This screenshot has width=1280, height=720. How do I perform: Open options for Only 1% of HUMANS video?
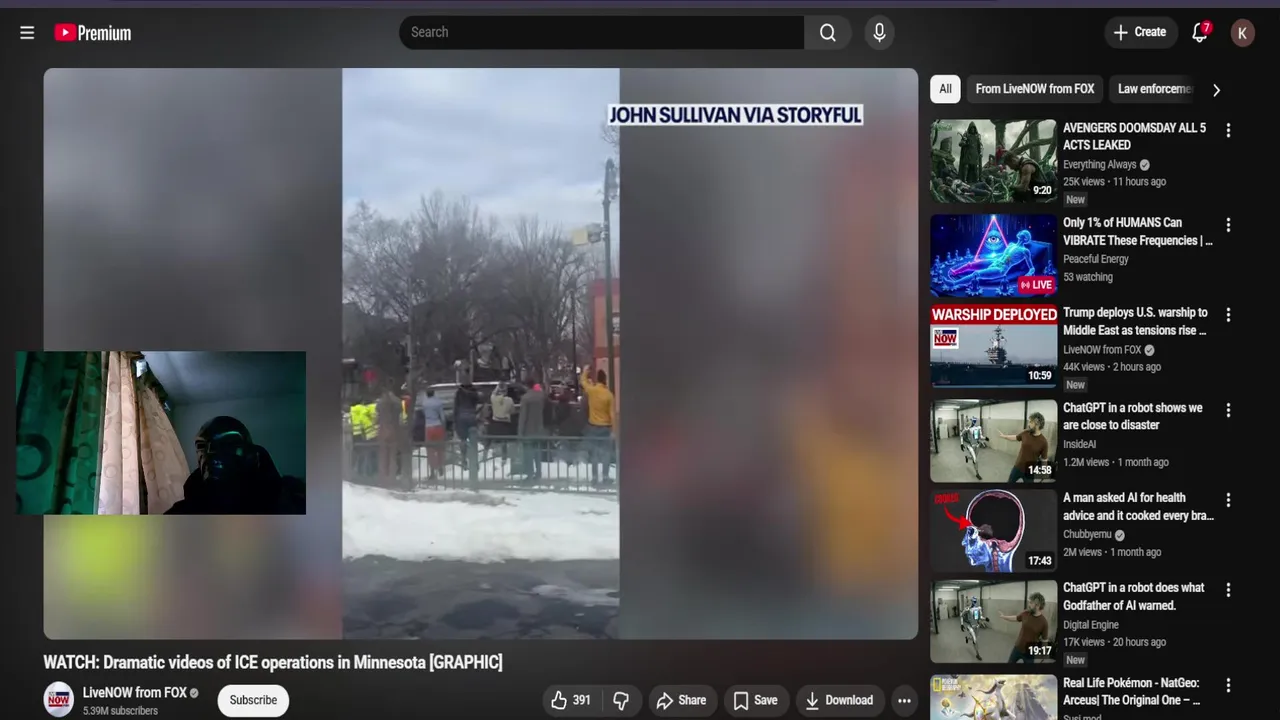tap(1228, 225)
